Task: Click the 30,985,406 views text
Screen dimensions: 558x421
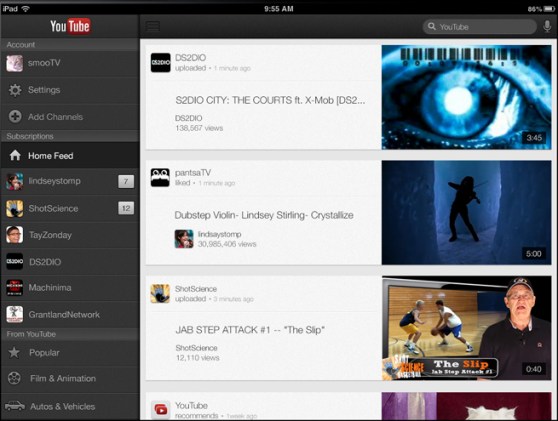Action: pyautogui.click(x=227, y=244)
